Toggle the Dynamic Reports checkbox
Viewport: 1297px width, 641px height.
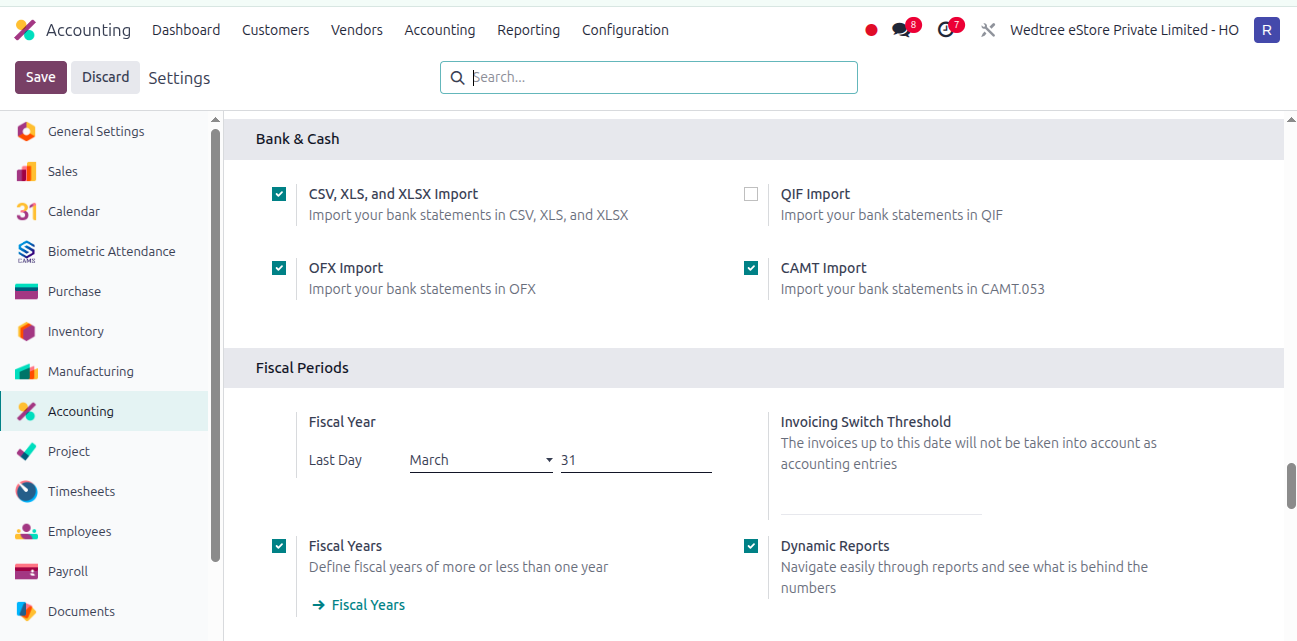pos(751,546)
